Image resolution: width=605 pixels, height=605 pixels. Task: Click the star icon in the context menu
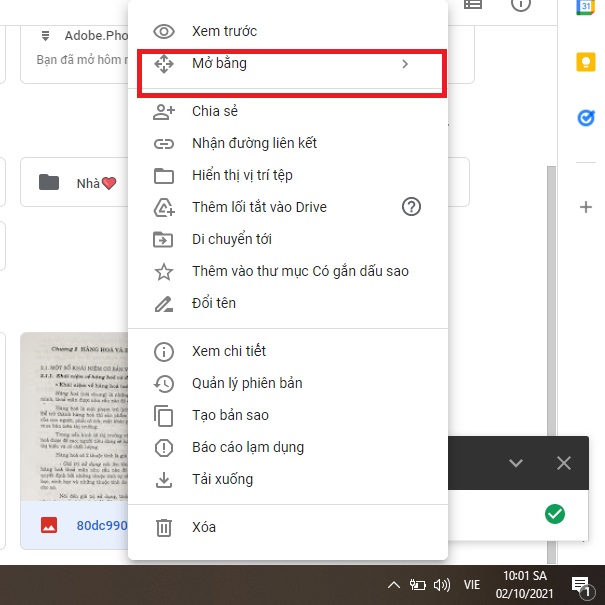pos(164,272)
